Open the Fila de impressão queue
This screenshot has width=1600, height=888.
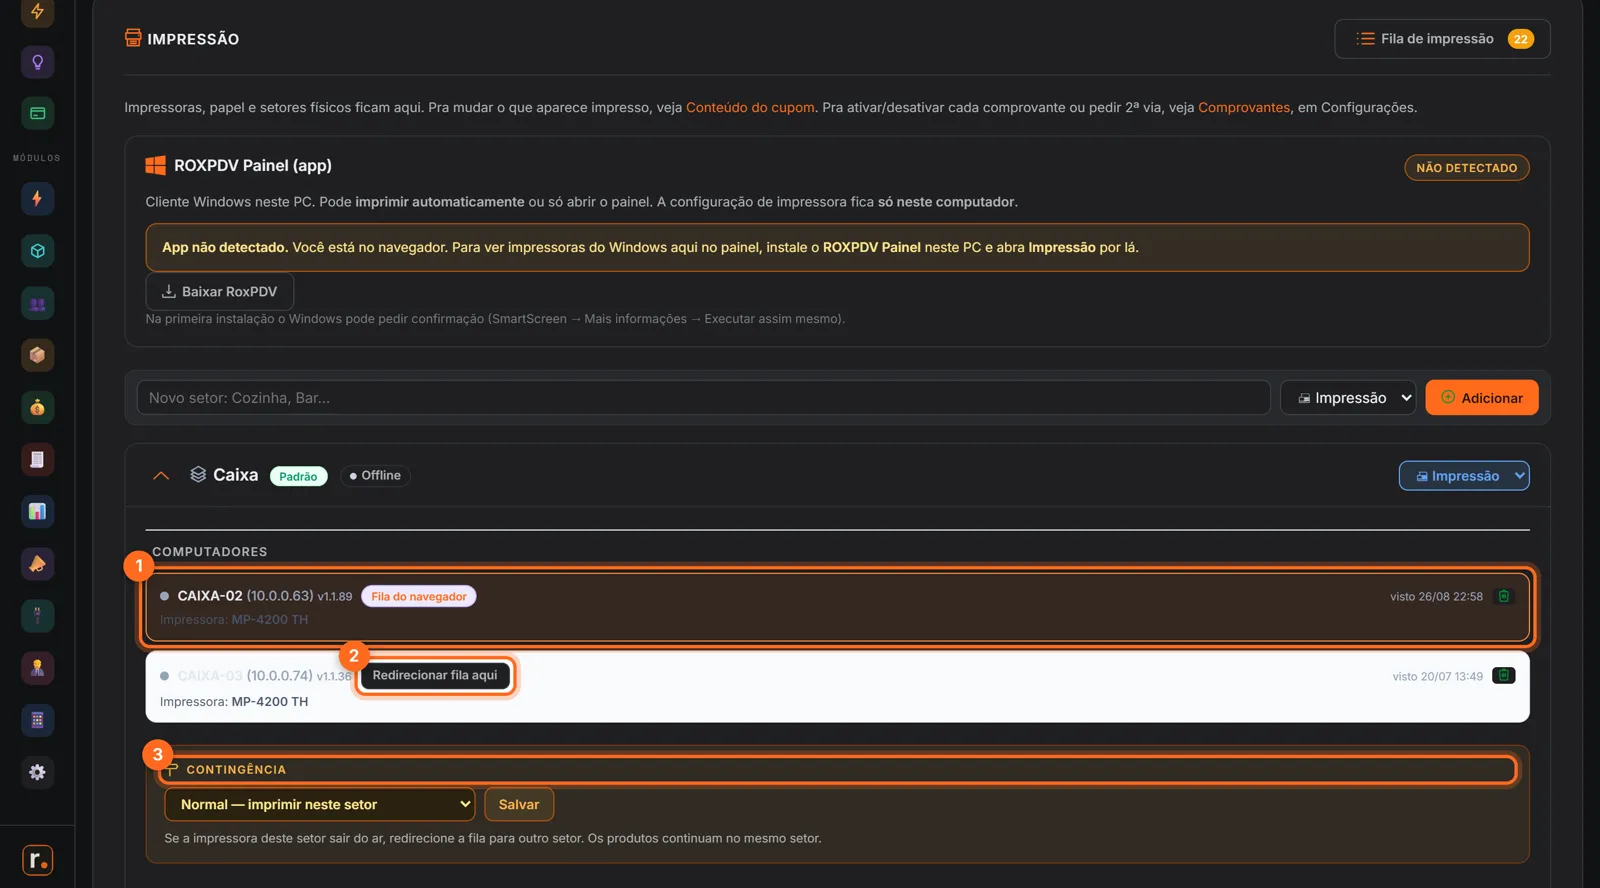pyautogui.click(x=1442, y=39)
